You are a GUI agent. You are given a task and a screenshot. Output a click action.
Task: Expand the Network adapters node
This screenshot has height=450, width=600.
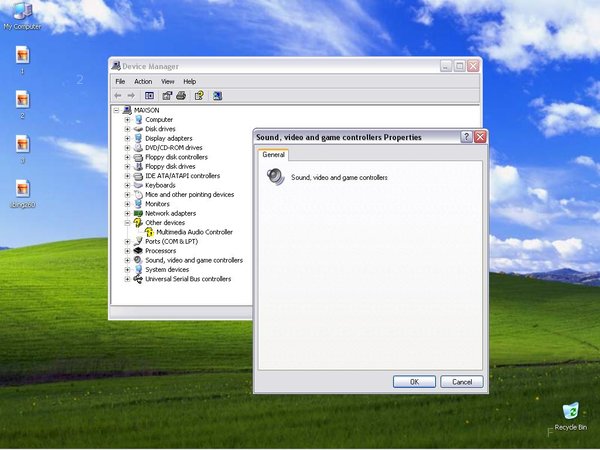pyautogui.click(x=127, y=214)
